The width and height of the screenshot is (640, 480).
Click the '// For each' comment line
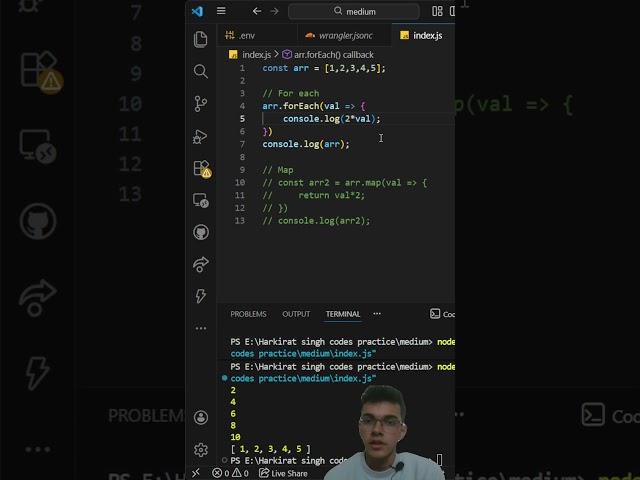point(291,93)
